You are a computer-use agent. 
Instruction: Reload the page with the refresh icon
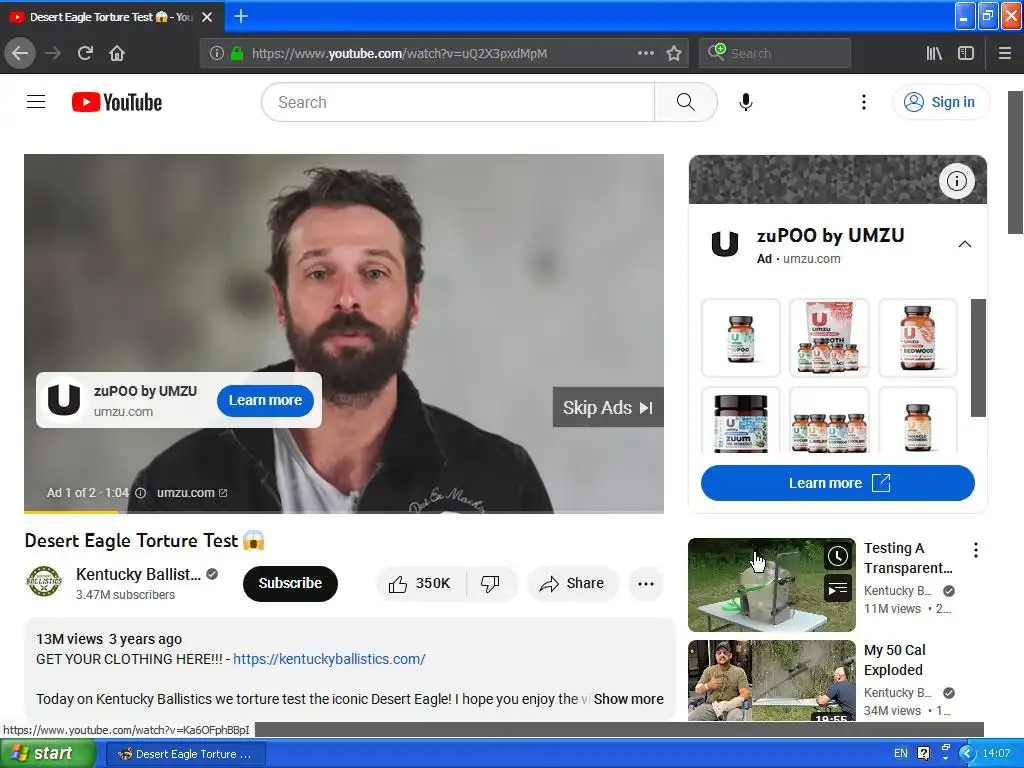click(85, 54)
